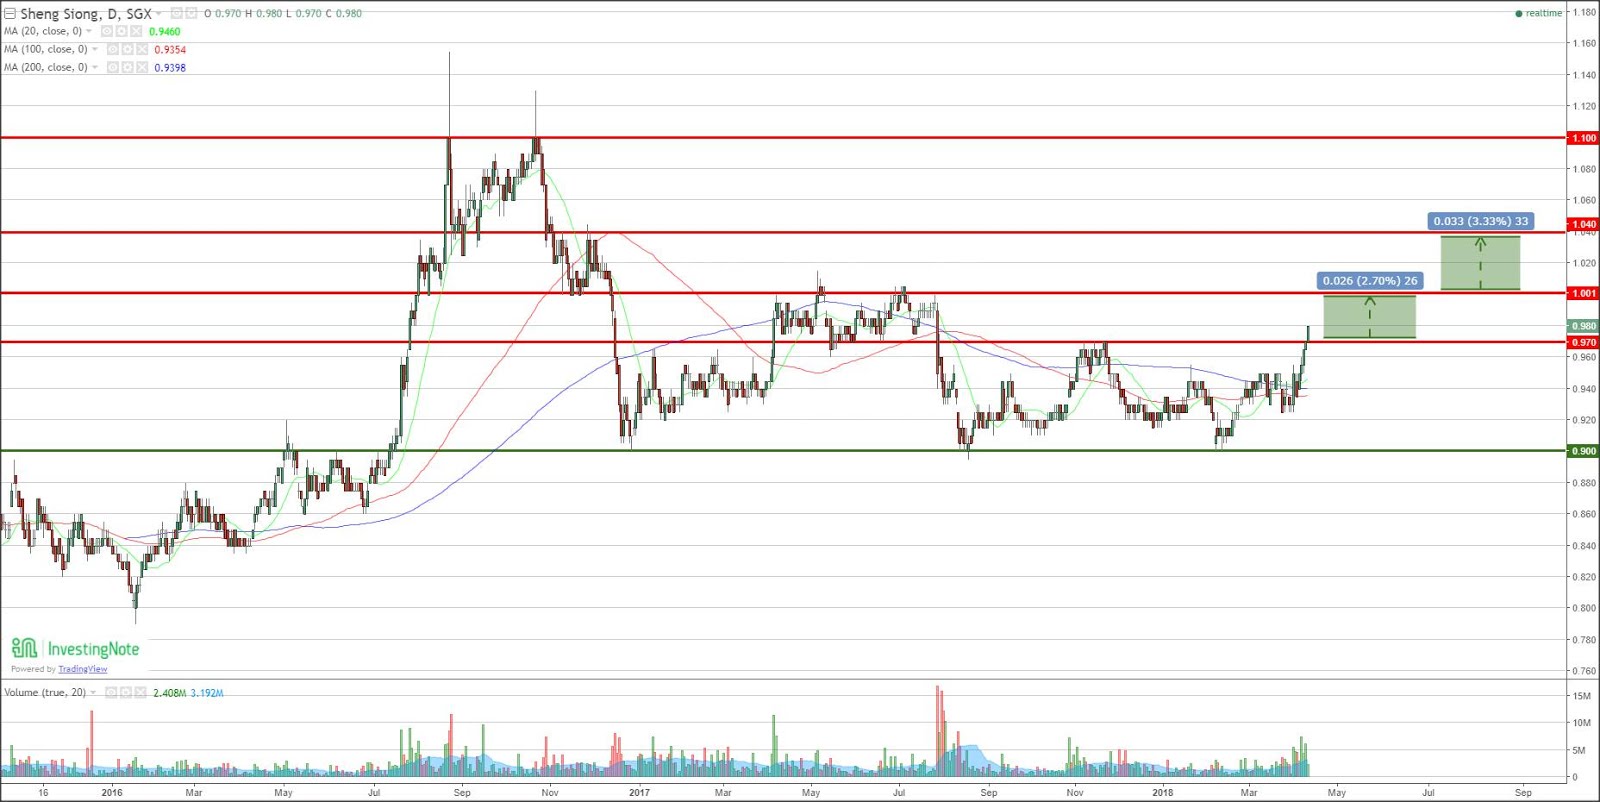Click the 0.760 label on price scale
This screenshot has width=1600, height=802.
(x=1584, y=671)
